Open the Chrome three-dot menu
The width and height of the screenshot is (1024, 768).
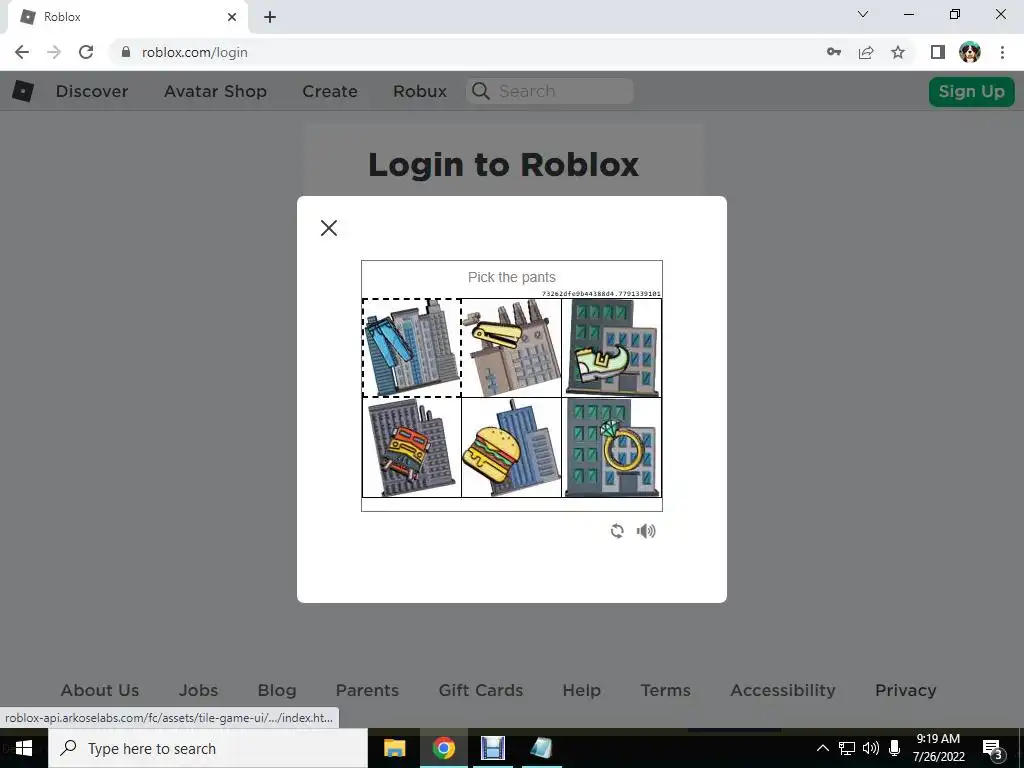click(1002, 52)
